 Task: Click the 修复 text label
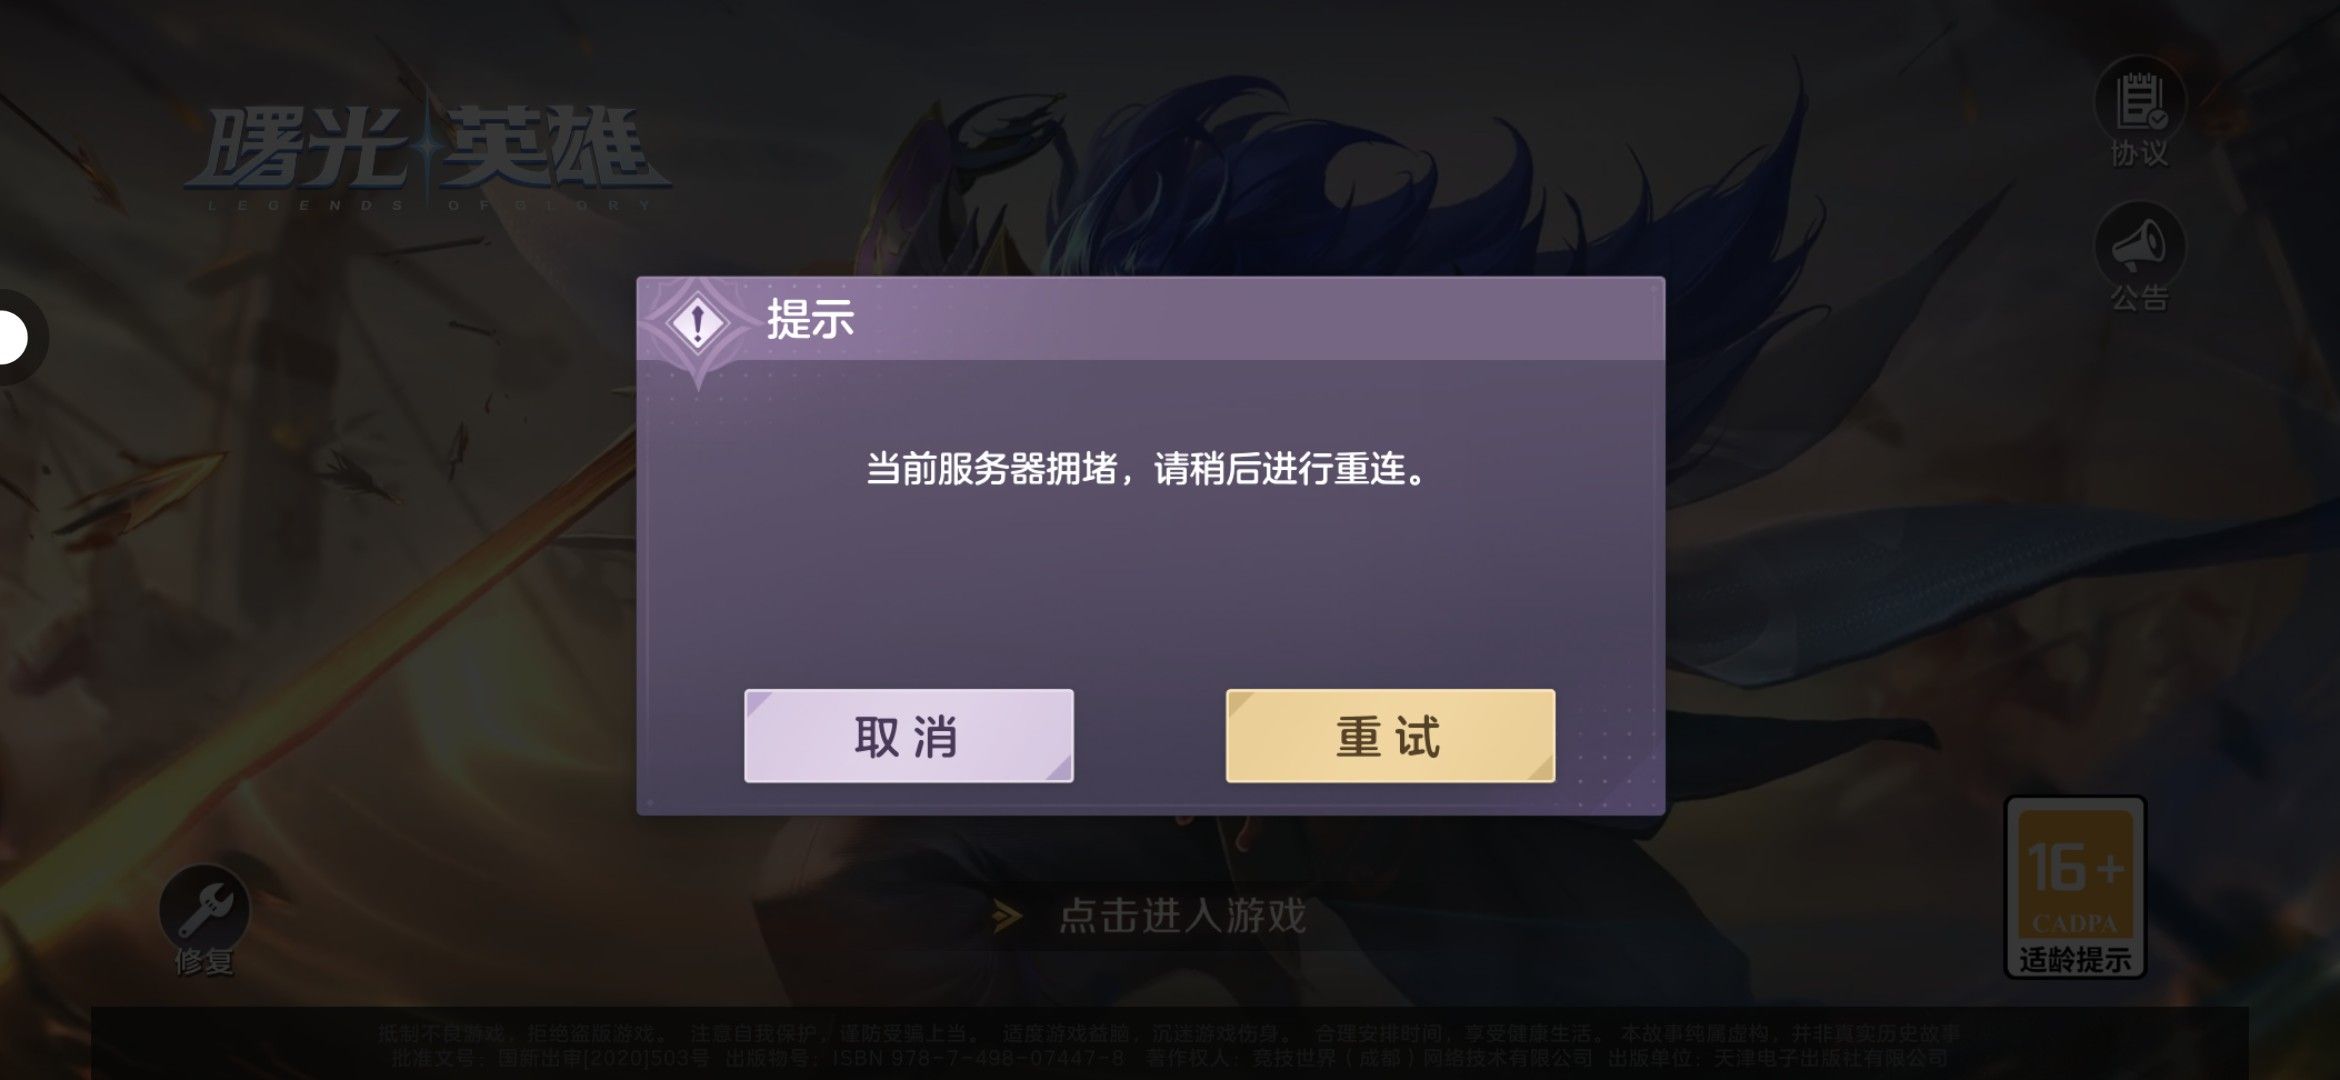(x=204, y=961)
